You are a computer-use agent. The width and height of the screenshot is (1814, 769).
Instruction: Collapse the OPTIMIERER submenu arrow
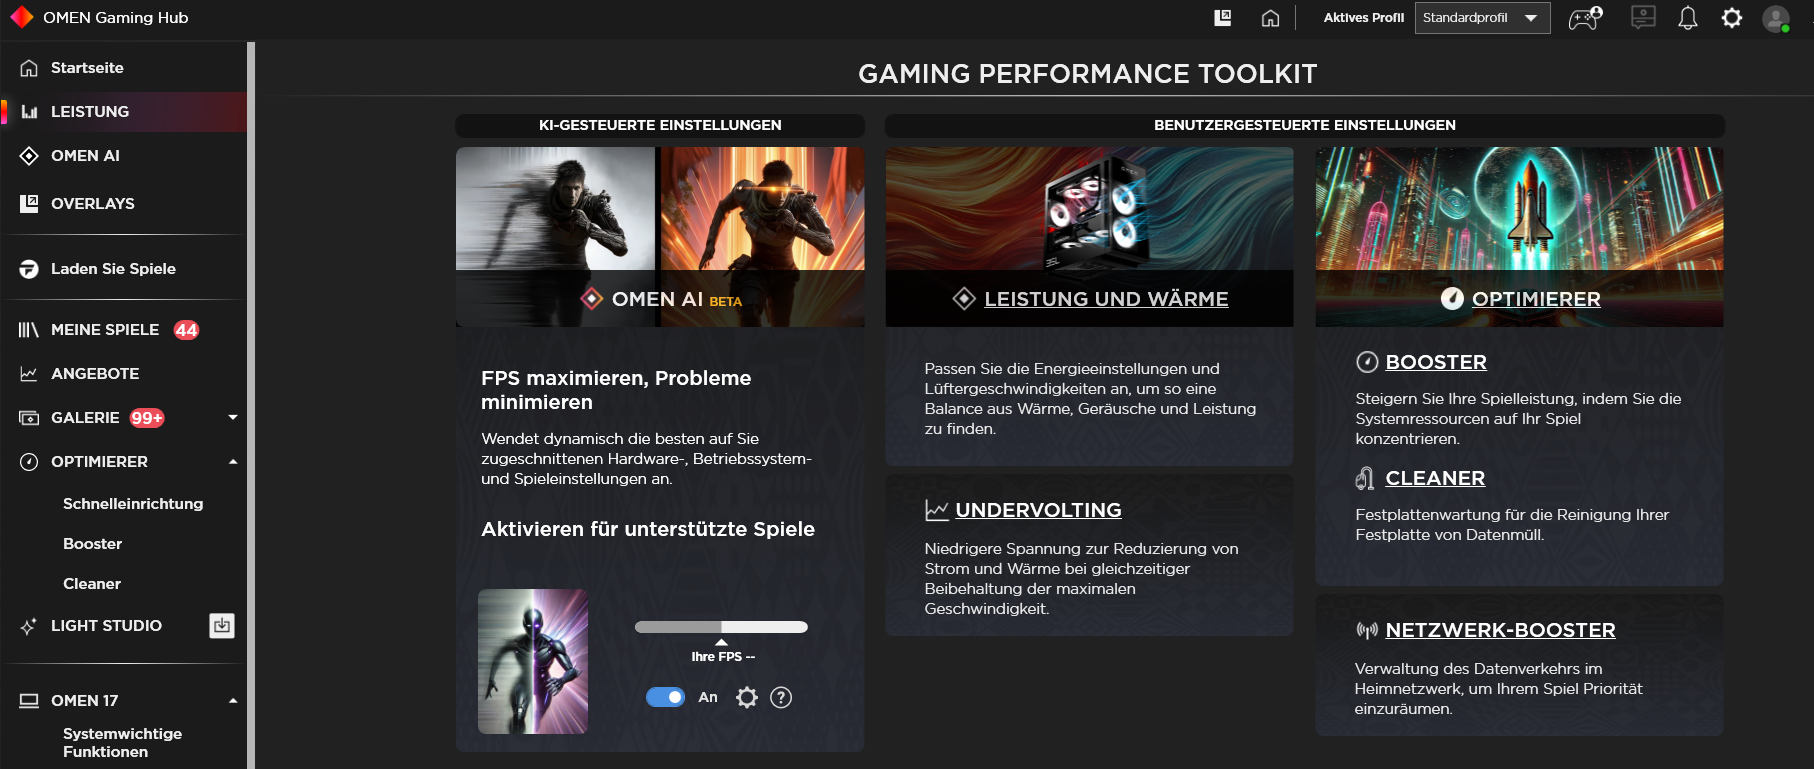233,462
